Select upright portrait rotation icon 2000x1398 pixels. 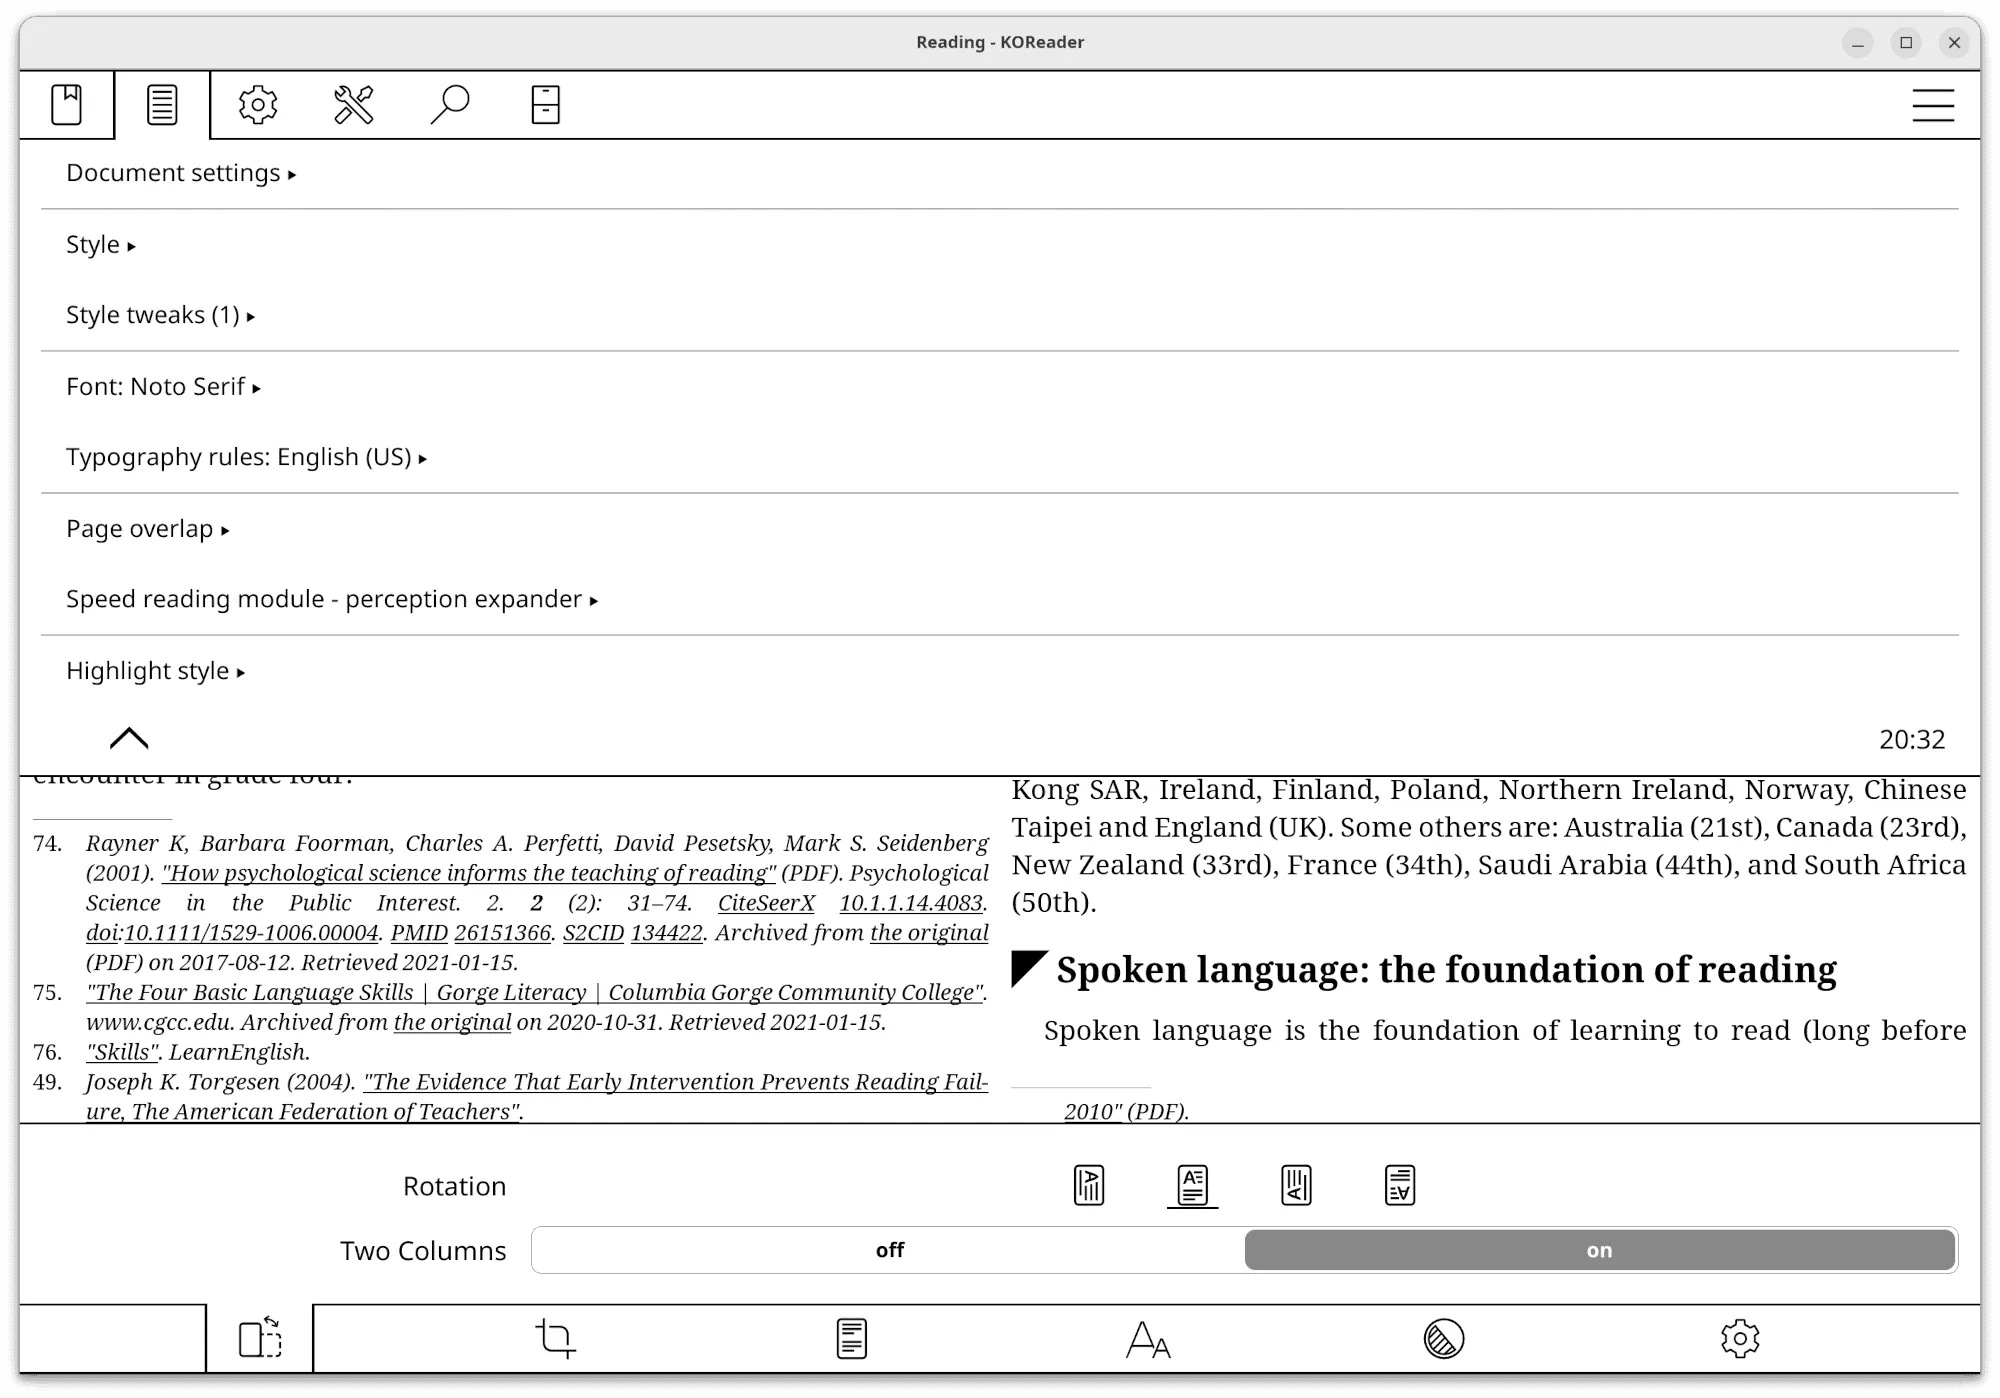coord(1192,1185)
